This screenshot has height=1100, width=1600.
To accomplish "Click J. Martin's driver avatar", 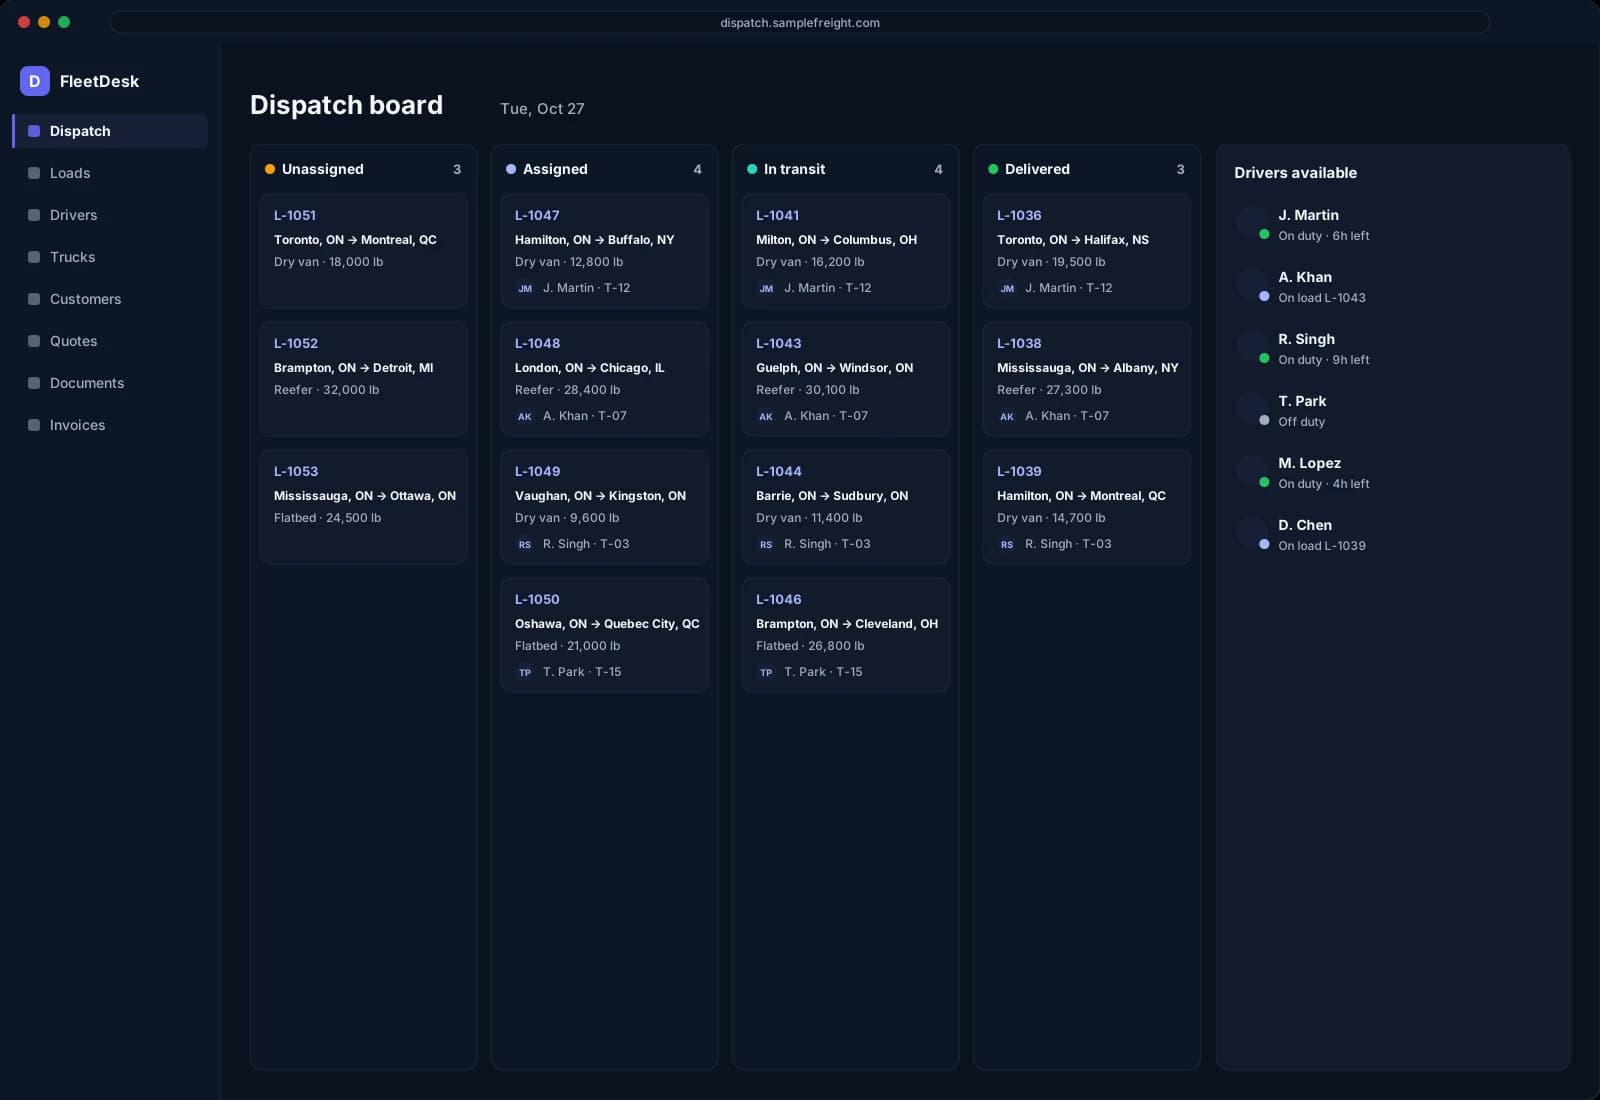I will (x=1251, y=223).
